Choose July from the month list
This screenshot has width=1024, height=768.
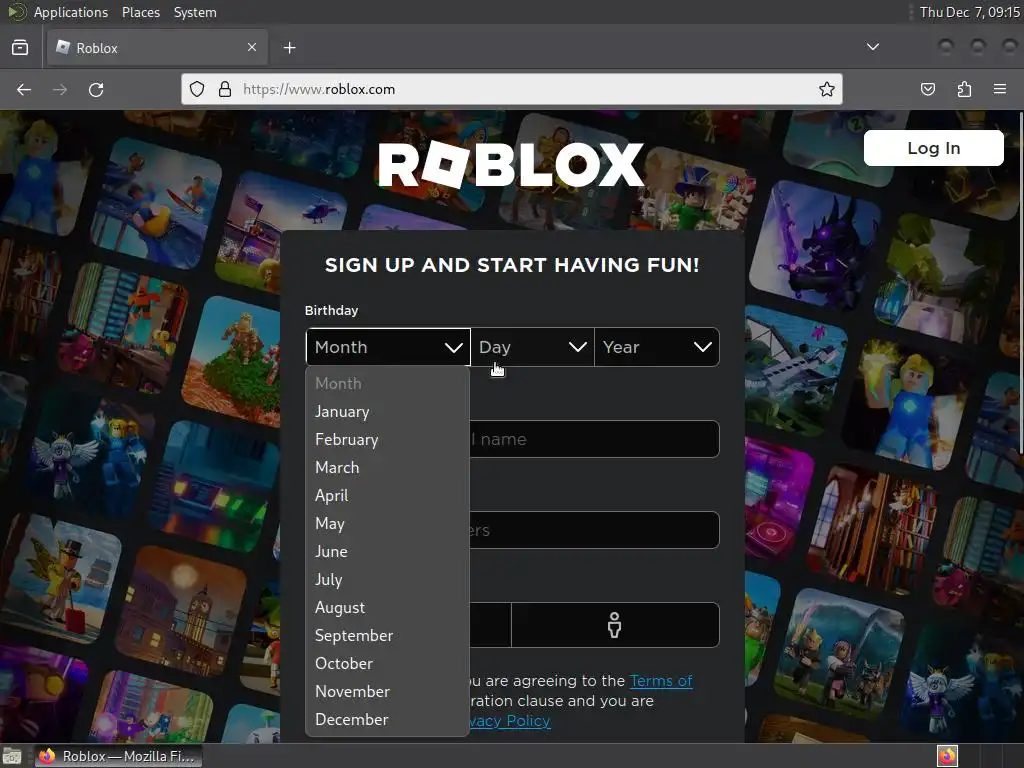click(387, 580)
